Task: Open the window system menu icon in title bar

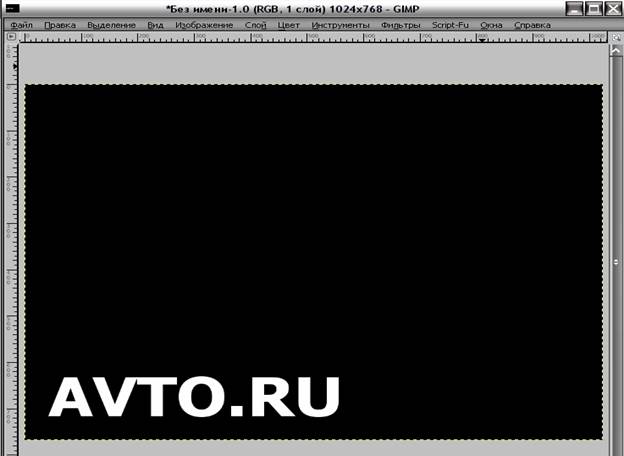Action: point(12,8)
